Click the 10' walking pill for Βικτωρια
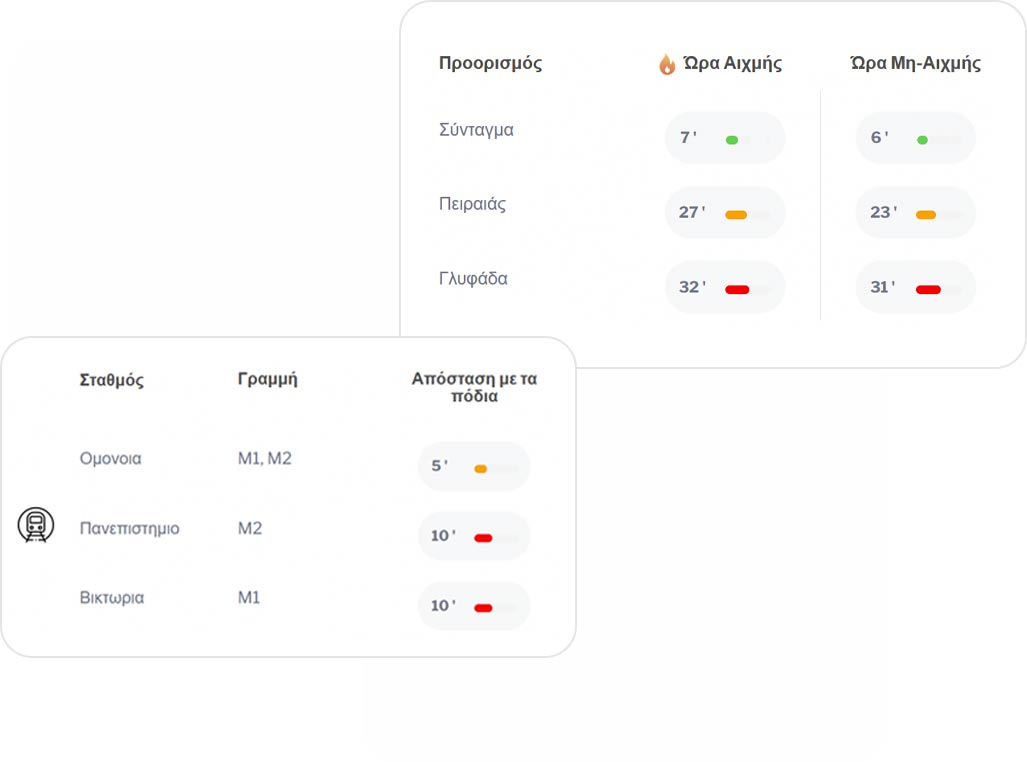The height and width of the screenshot is (762, 1027). pos(474,606)
